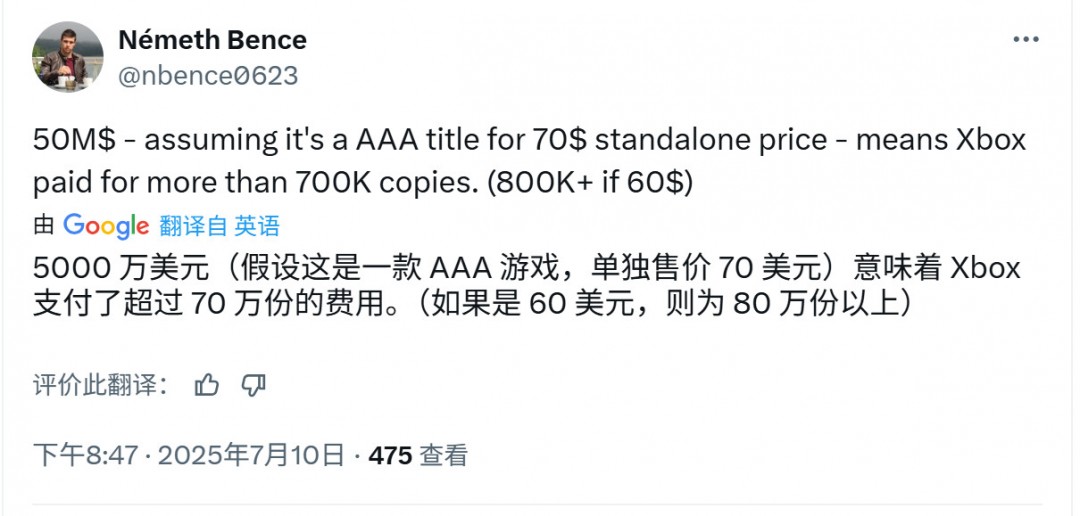Screen dimensions: 1080x516
Task: Rate the translation with thumbs up
Action: (207, 385)
